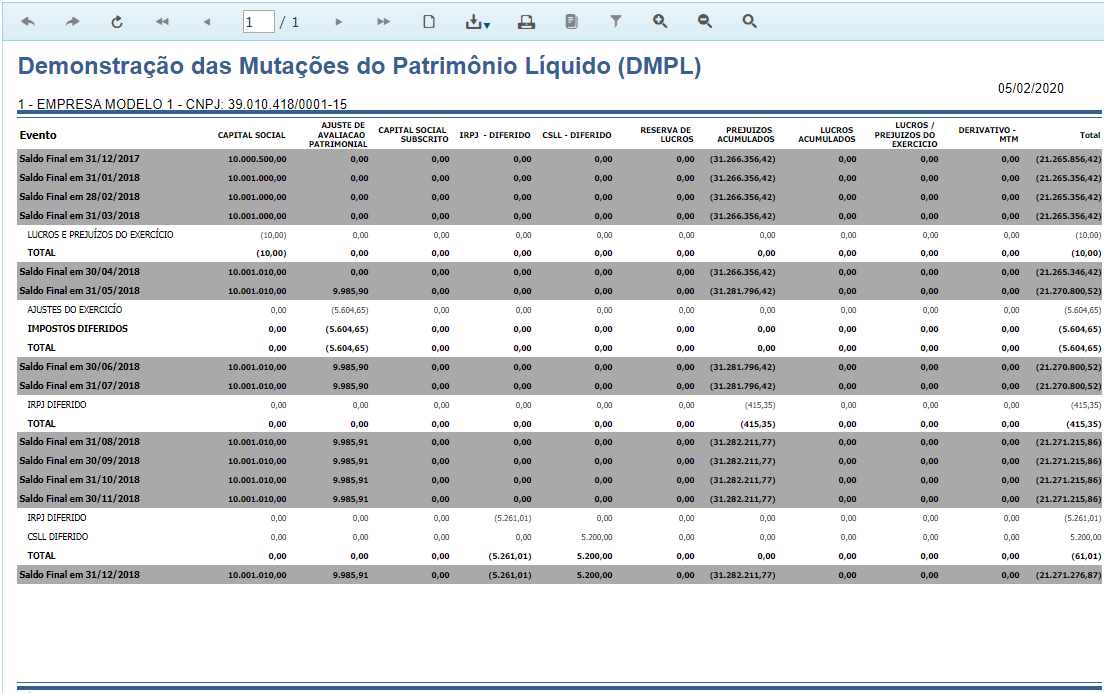Image resolution: width=1104 pixels, height=693 pixels.
Task: Click inside the page number field
Action: tap(256, 20)
